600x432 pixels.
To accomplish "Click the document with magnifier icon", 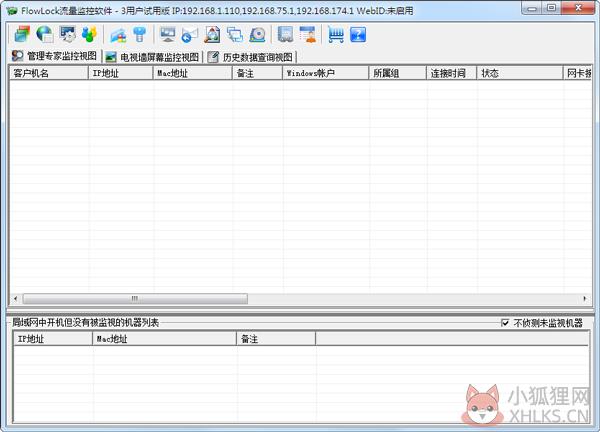I will point(212,34).
